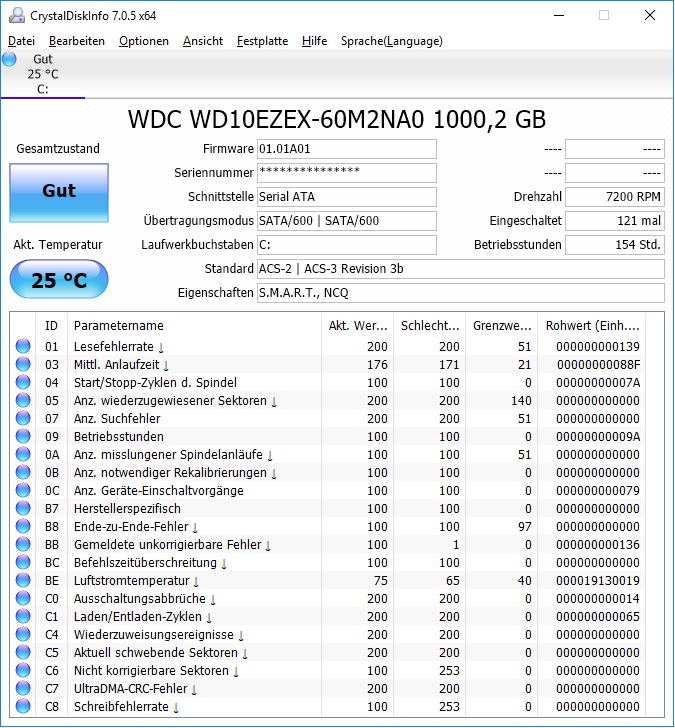675x728 pixels.
Task: Click the 25 °C temperature button
Action: click(59, 279)
